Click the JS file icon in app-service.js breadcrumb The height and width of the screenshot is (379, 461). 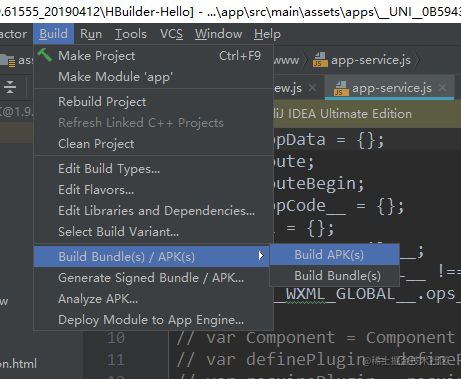tap(320, 60)
